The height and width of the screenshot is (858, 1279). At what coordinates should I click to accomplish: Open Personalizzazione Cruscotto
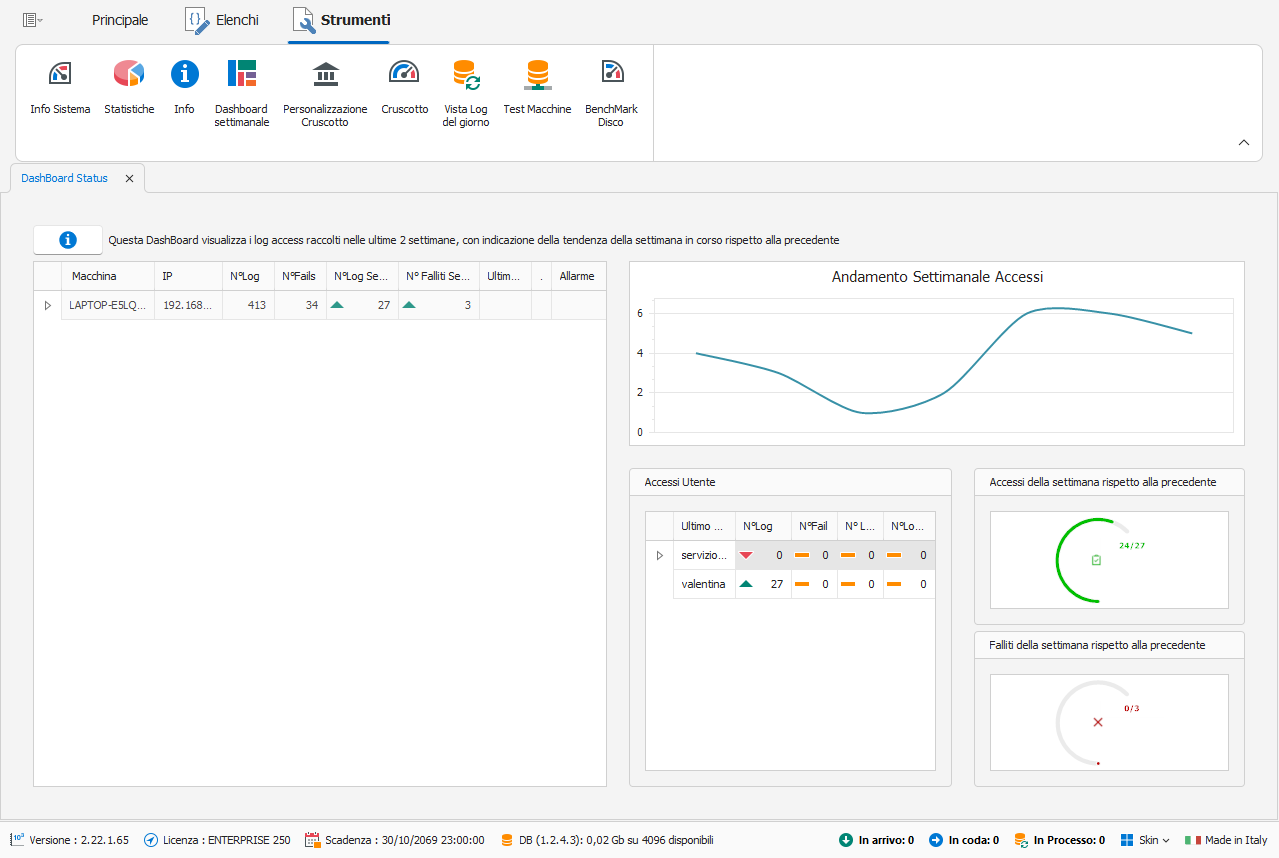coord(325,94)
